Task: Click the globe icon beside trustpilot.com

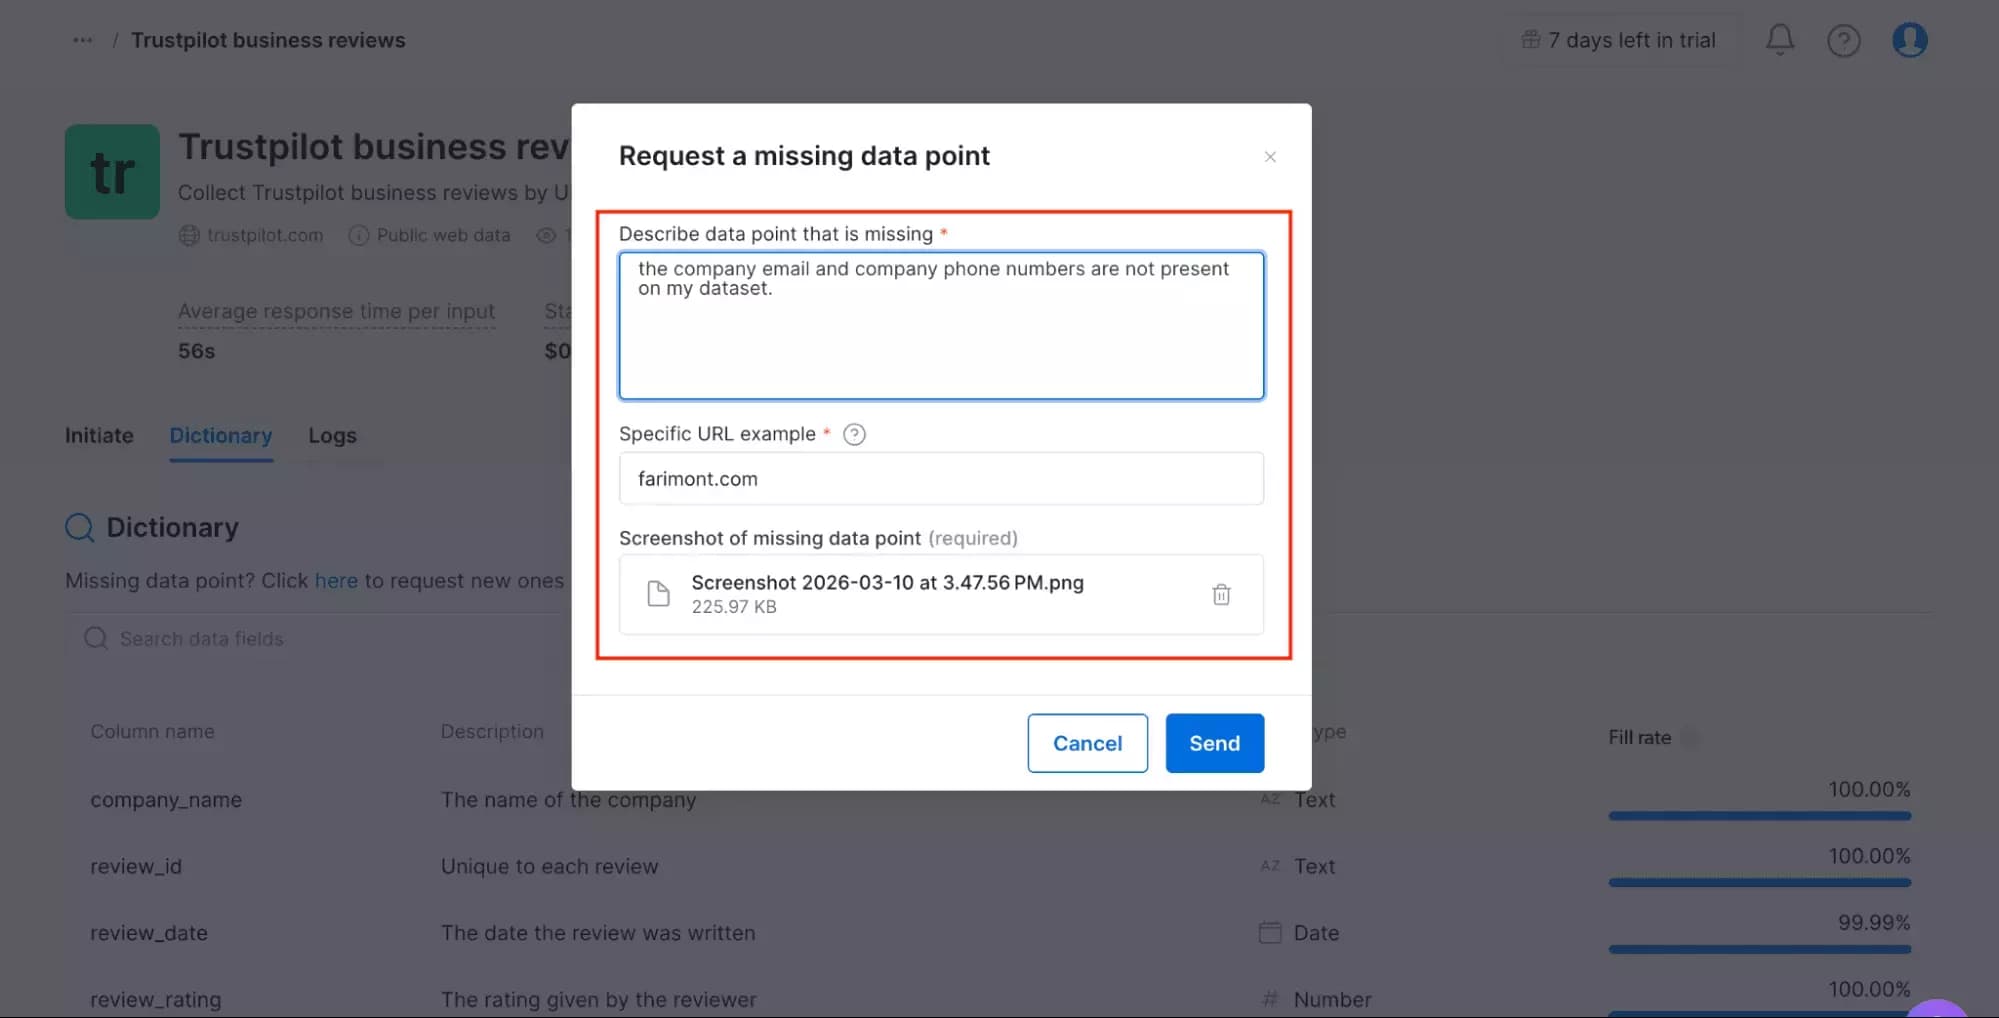Action: [188, 235]
